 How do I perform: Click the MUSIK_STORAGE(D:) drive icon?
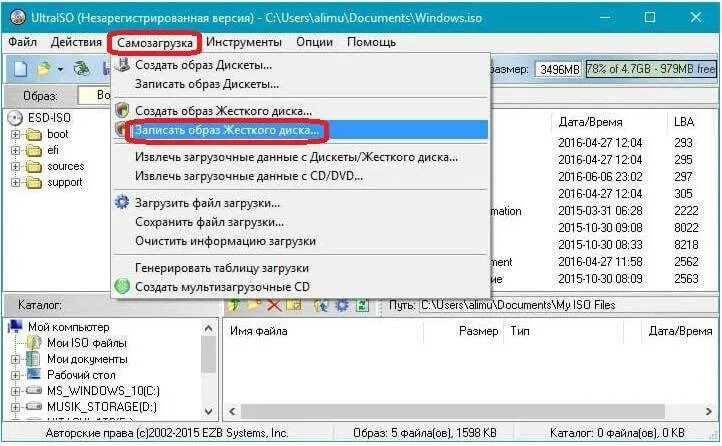pyautogui.click(x=34, y=406)
